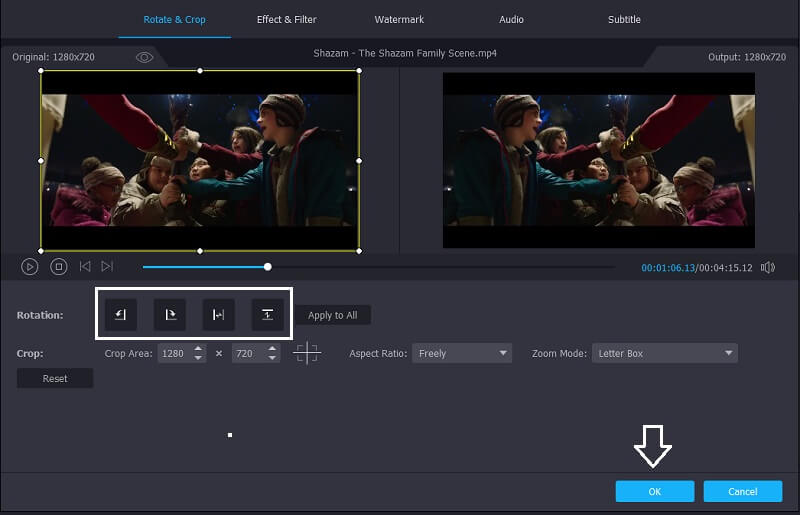Screen dimensions: 800x515
Task: Click the playback progress slider handle
Action: [x=268, y=267]
